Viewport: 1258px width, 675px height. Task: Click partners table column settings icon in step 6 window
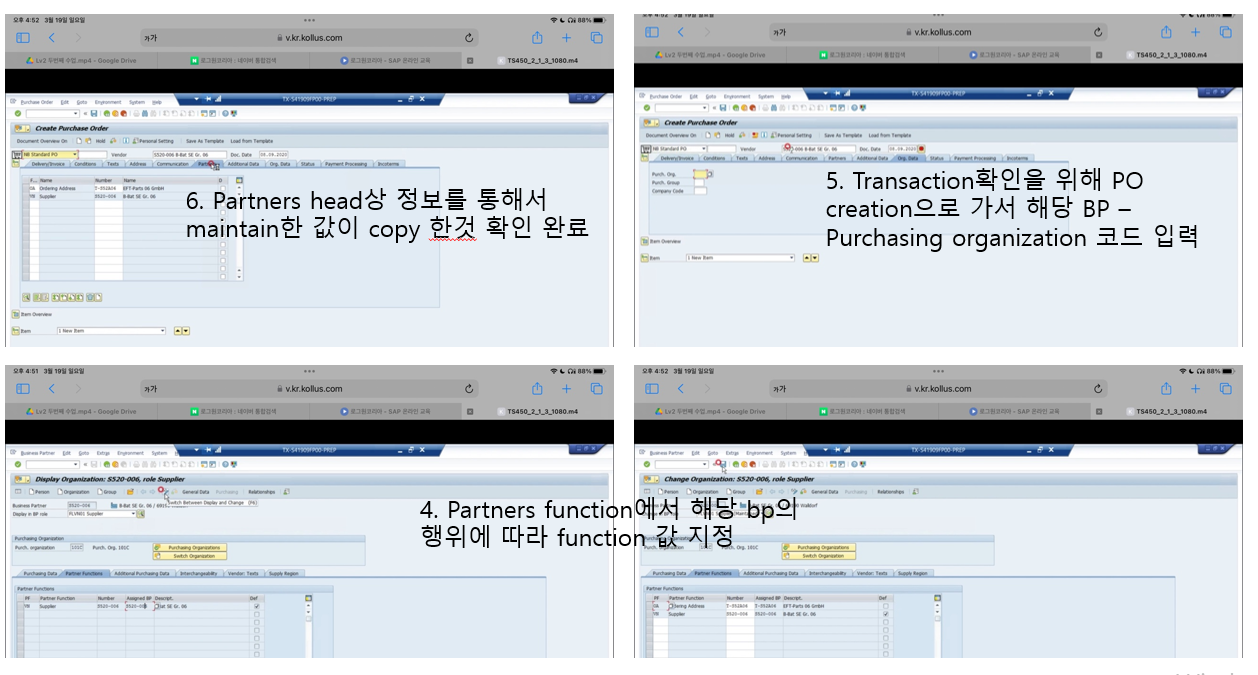coord(238,180)
